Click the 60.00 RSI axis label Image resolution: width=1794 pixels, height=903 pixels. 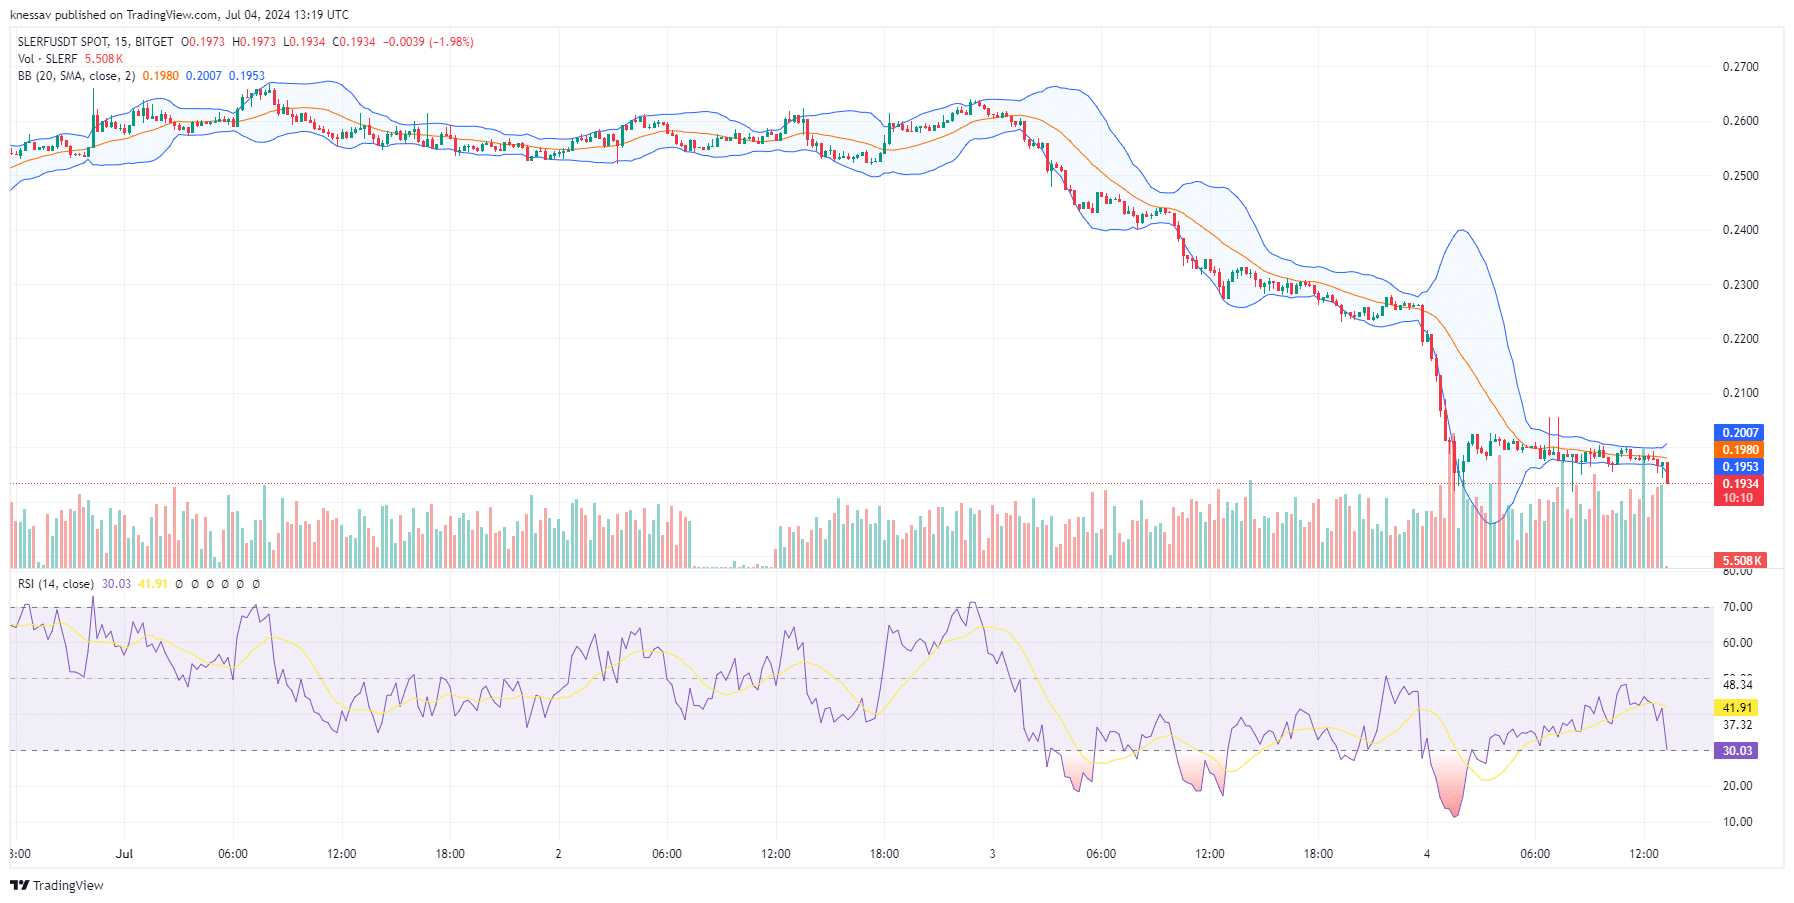tap(1737, 643)
